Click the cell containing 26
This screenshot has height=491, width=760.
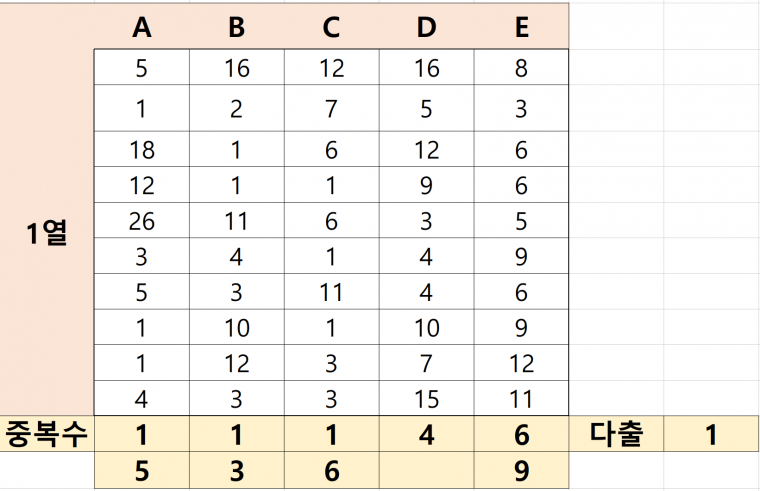[142, 219]
